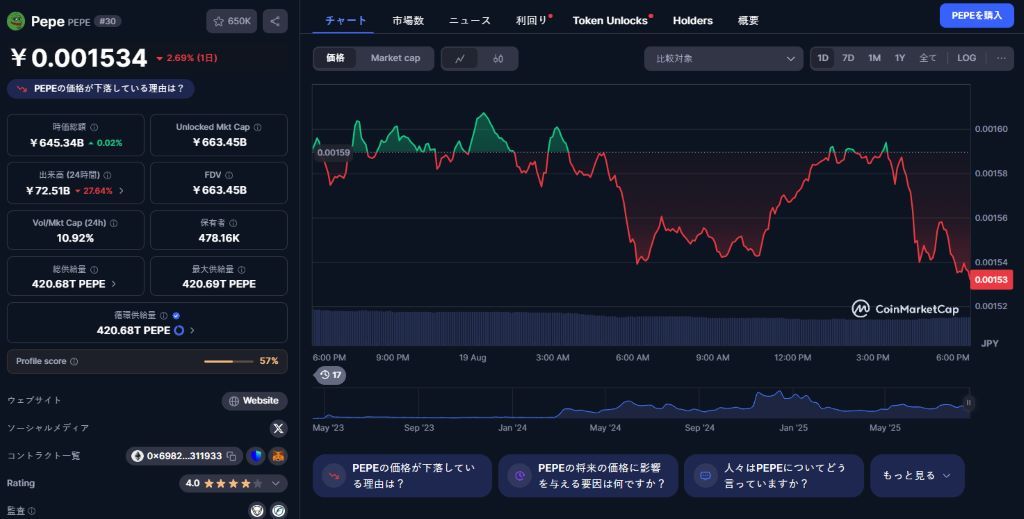Click the info icon beside 総供給量

click(x=94, y=270)
